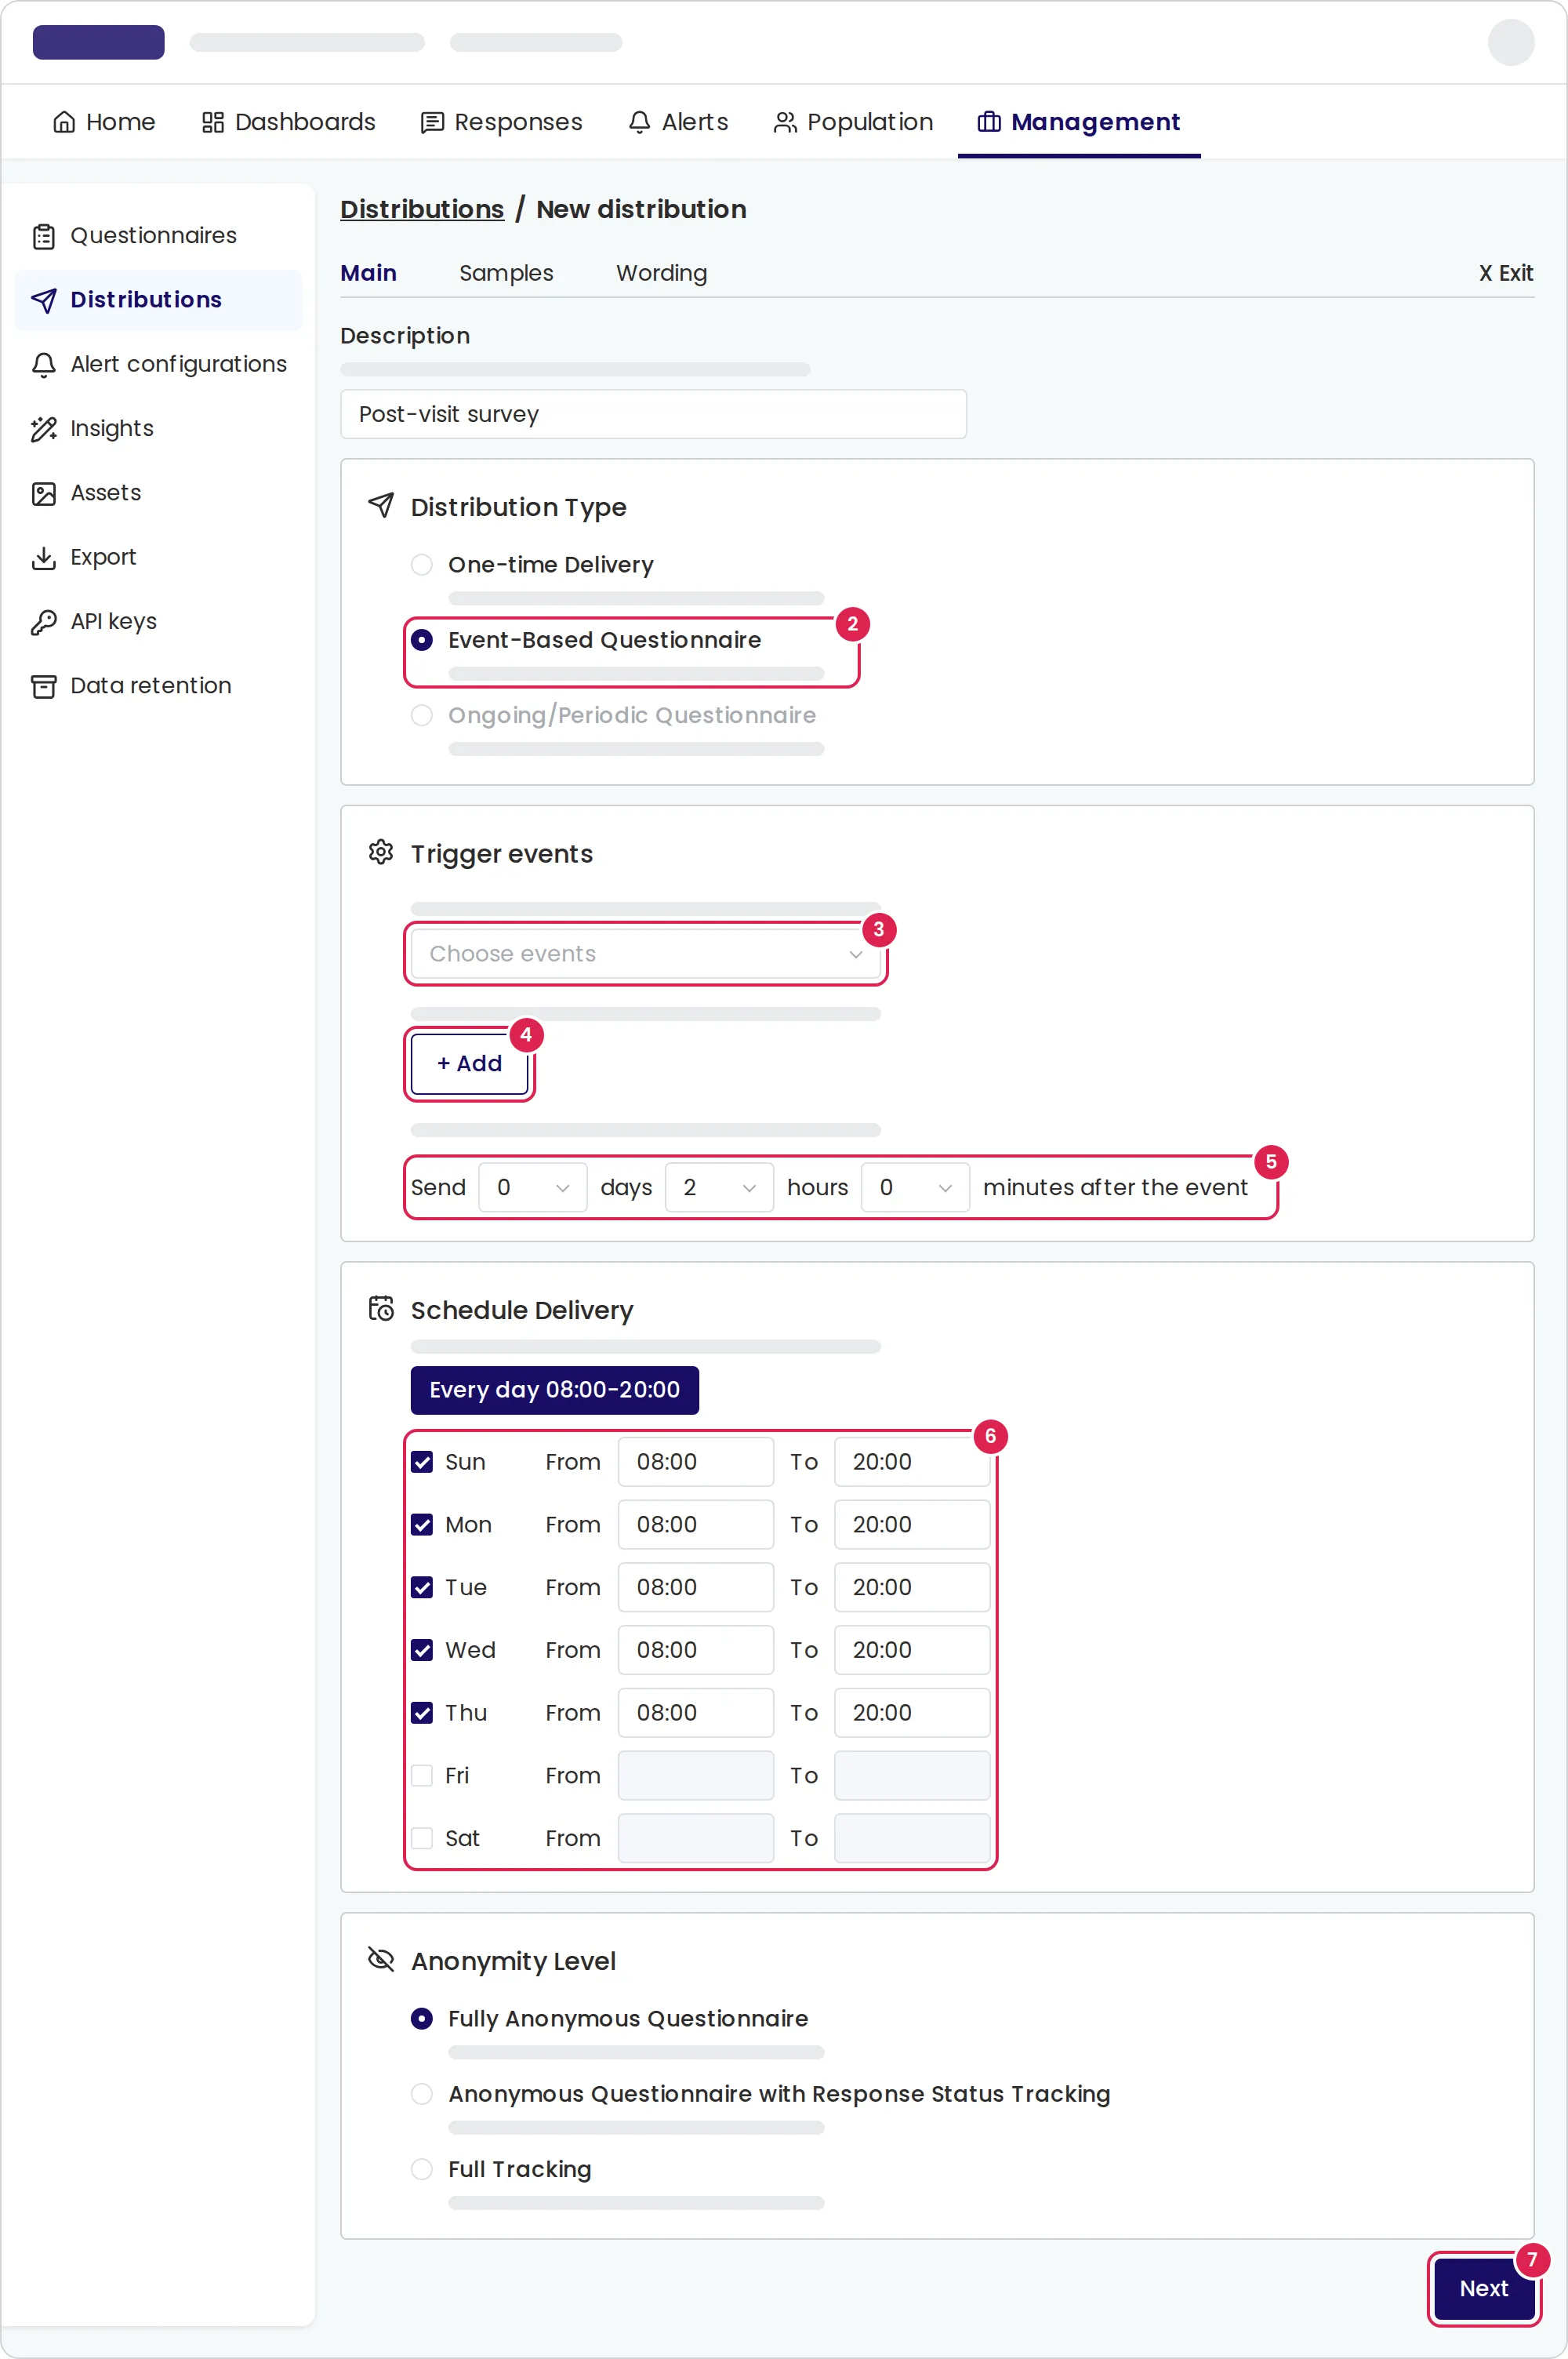Select Full Tracking radio button
The height and width of the screenshot is (2359, 1568).
[x=422, y=2169]
